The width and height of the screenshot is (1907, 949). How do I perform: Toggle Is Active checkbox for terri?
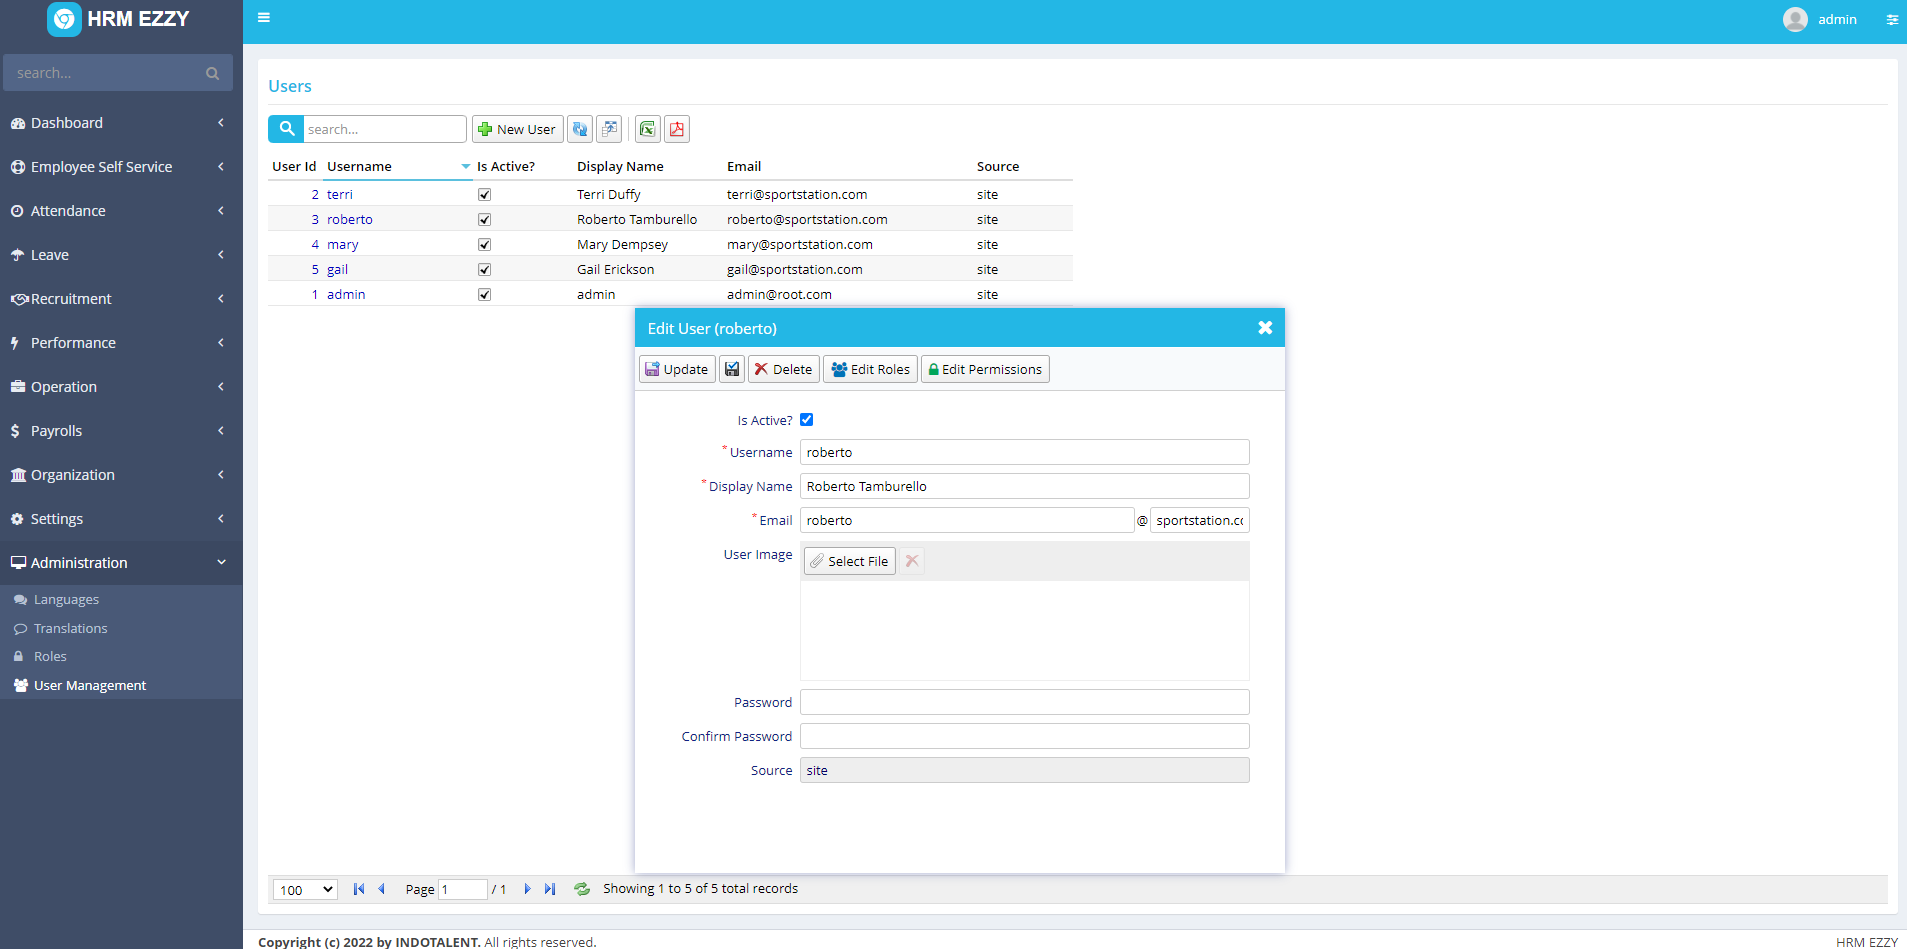484,195
